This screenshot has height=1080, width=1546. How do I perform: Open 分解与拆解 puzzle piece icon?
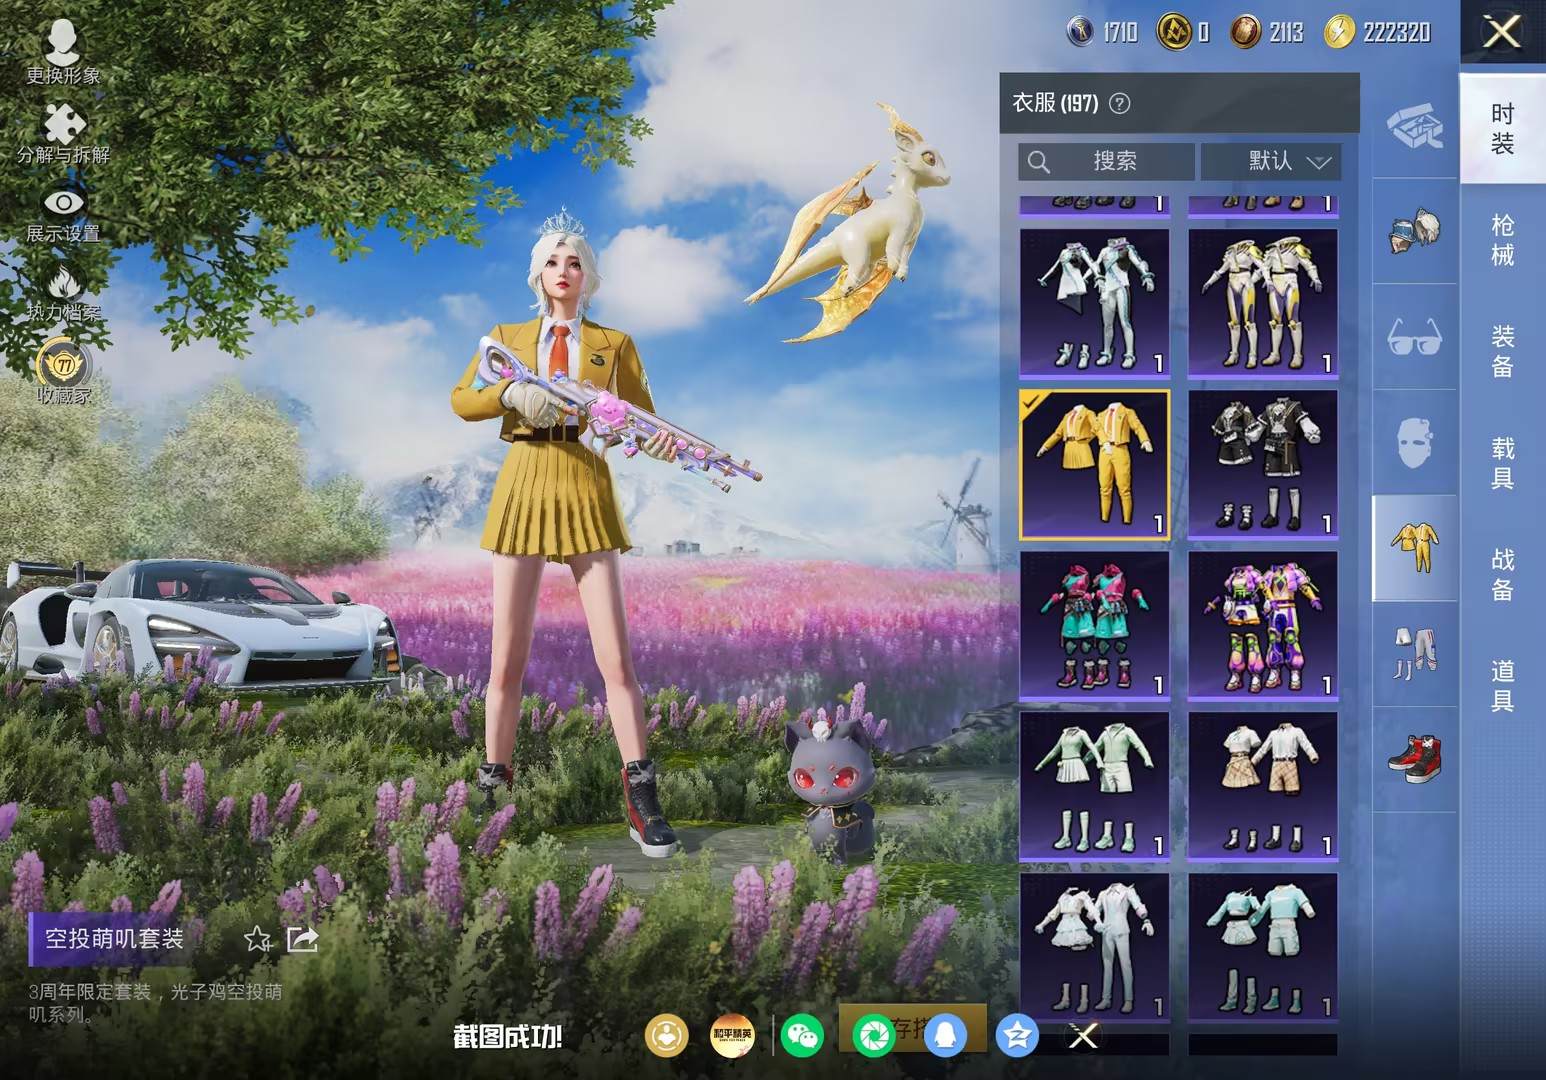[63, 133]
